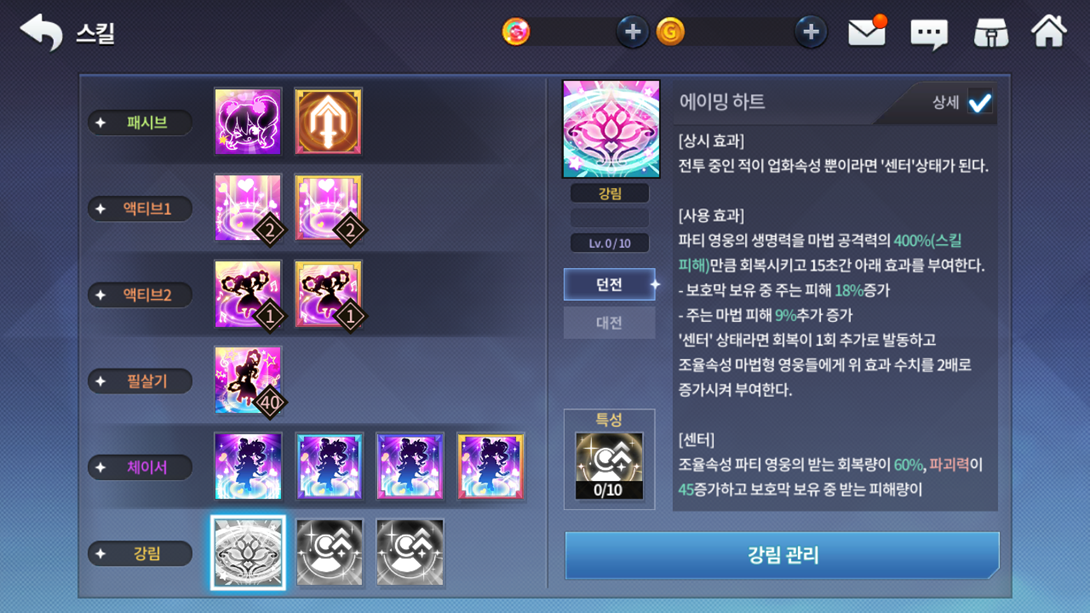Toggle the 상세 detail checkbox

pyautogui.click(x=980, y=103)
